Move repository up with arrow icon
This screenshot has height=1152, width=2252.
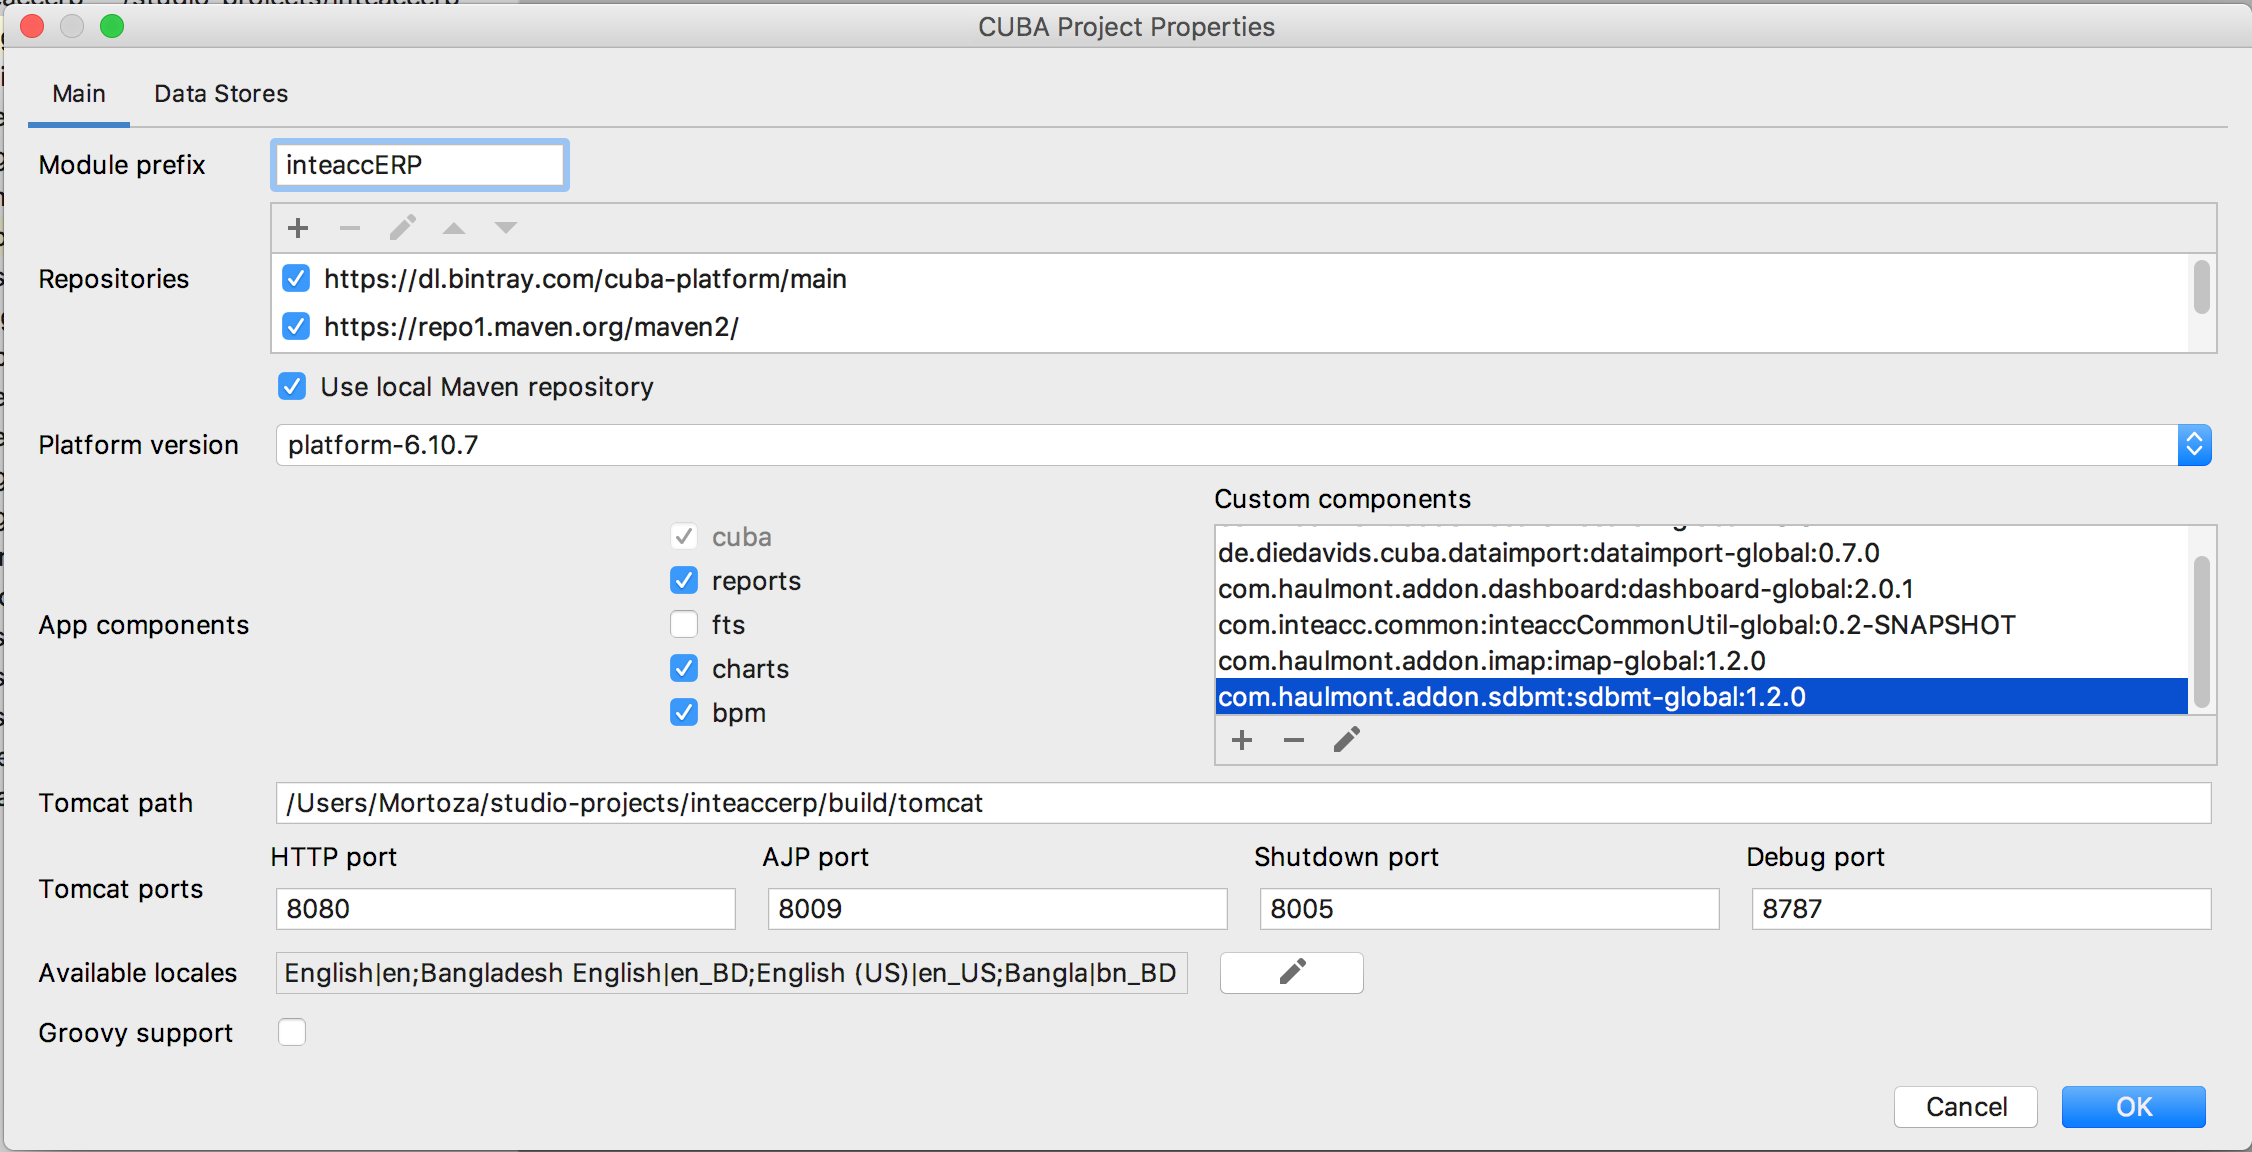point(454,228)
